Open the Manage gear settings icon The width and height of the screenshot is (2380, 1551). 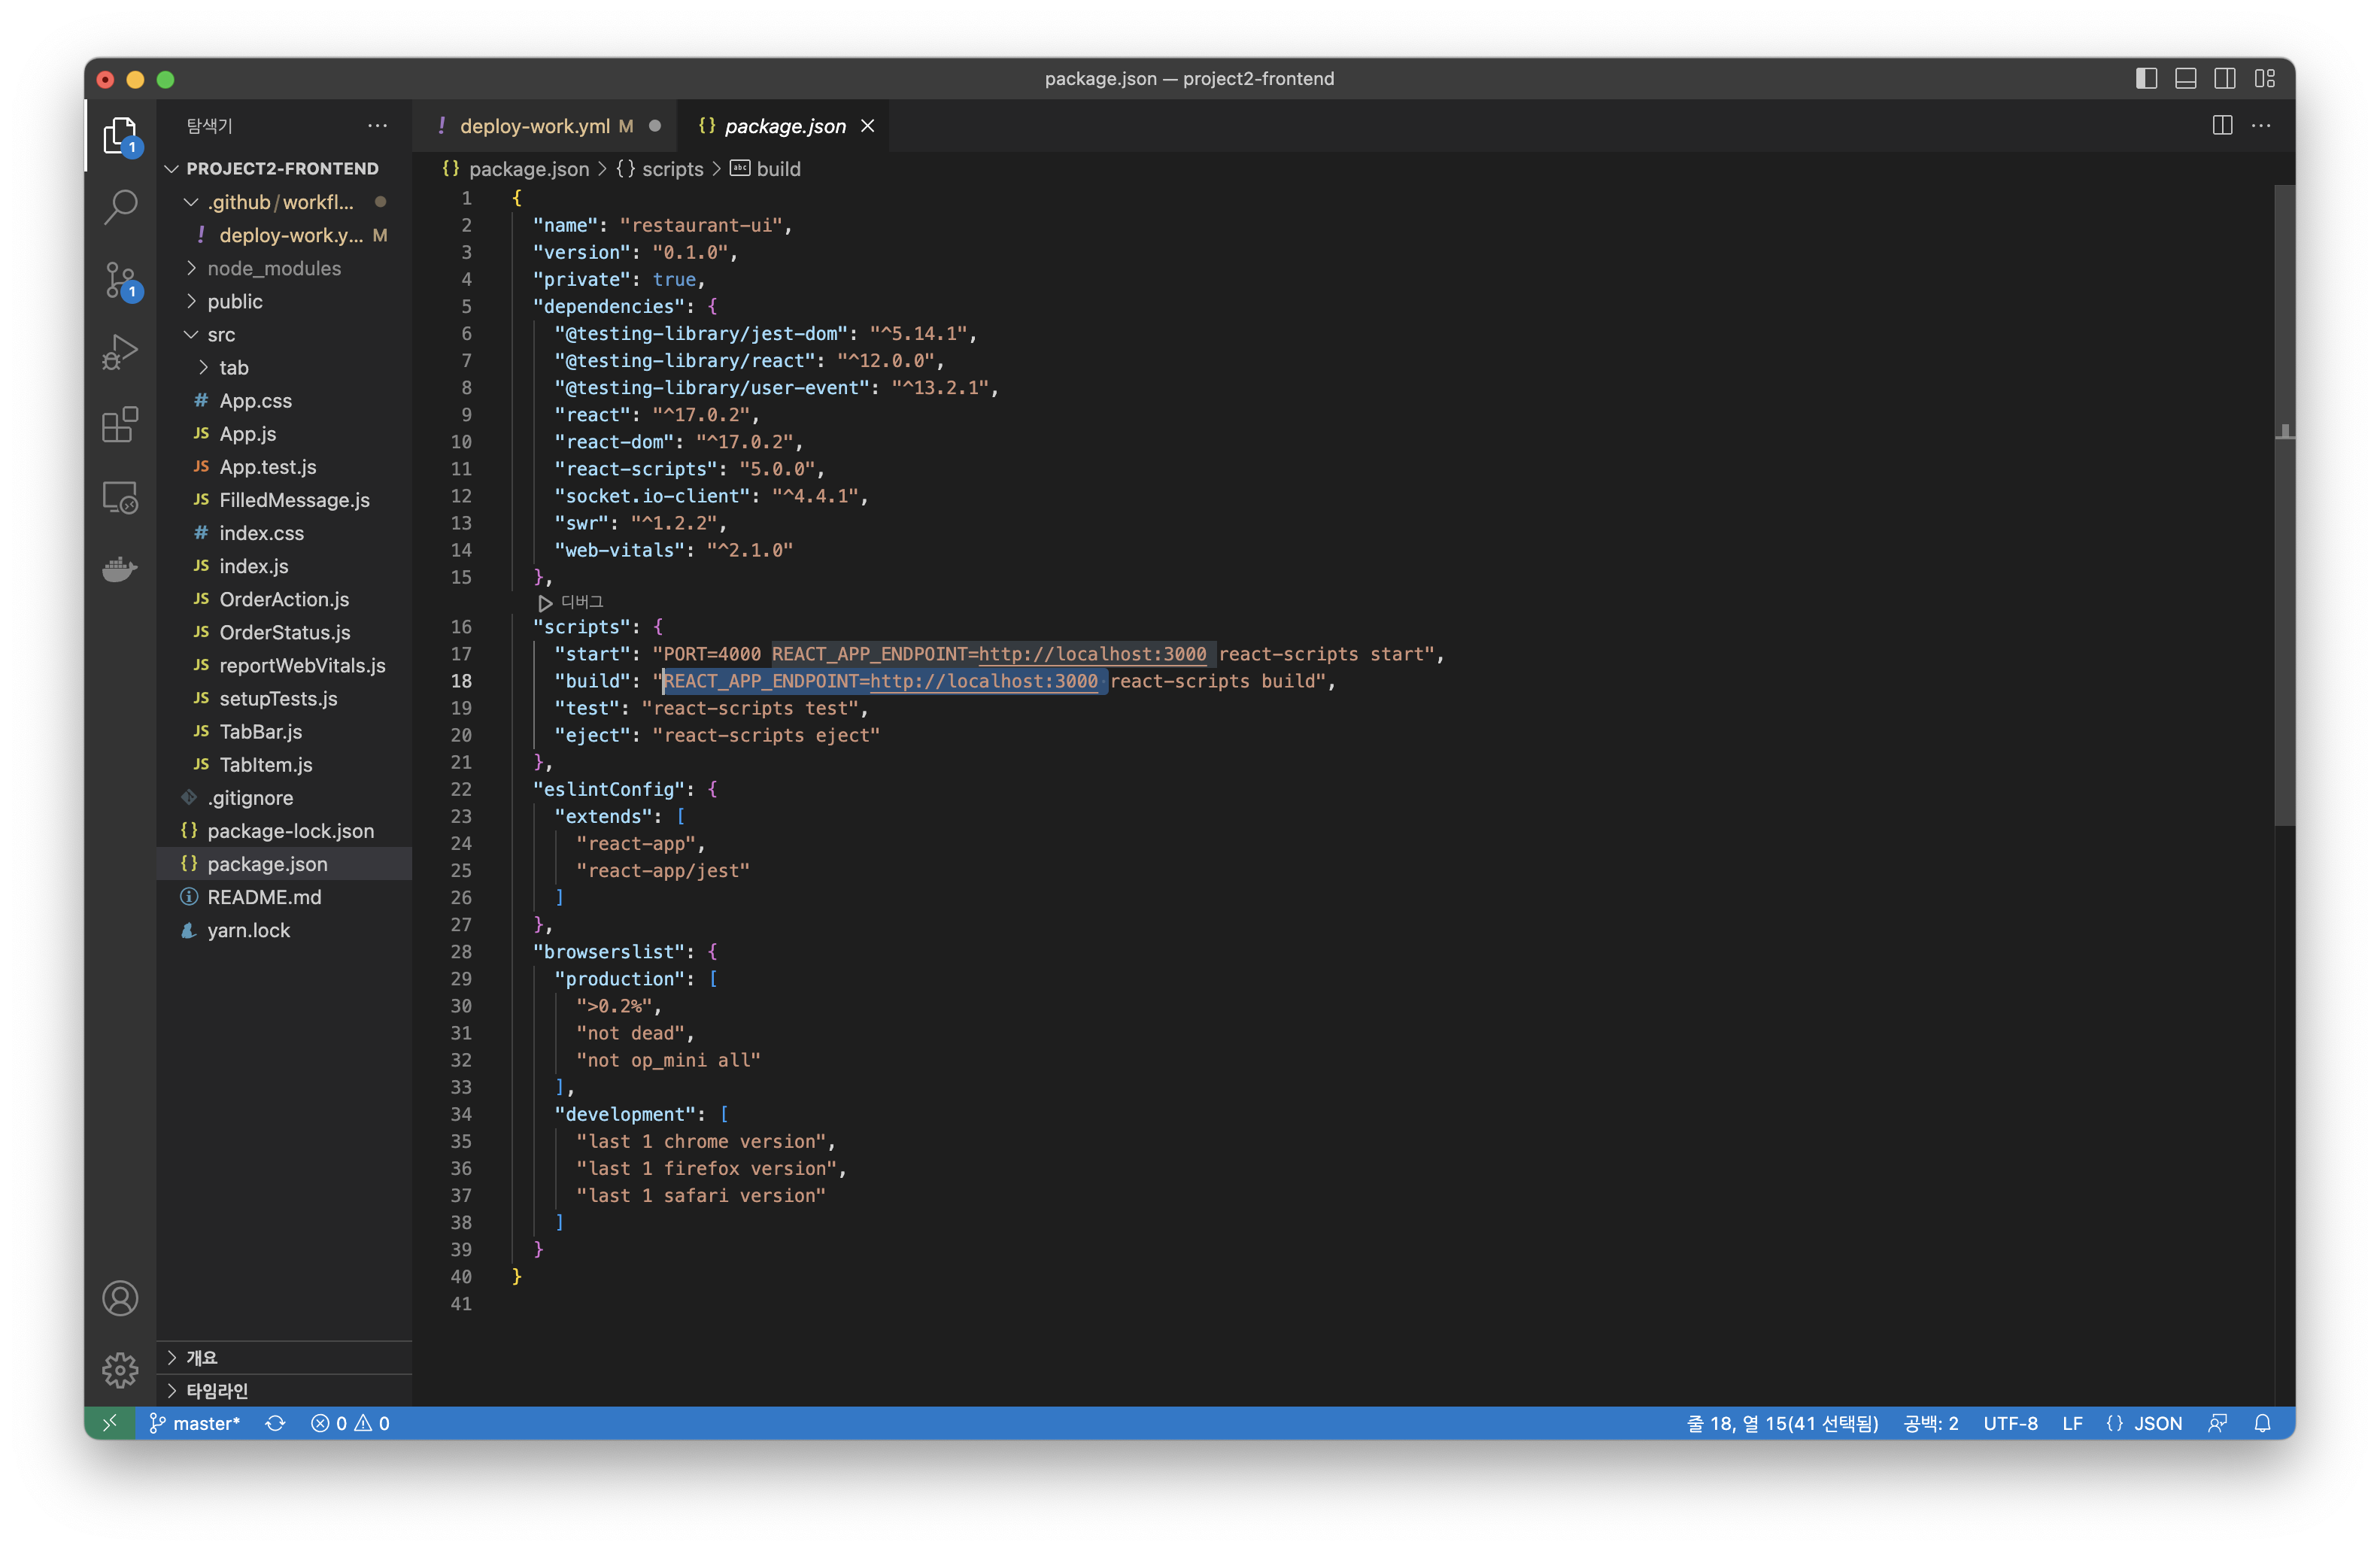[x=120, y=1369]
